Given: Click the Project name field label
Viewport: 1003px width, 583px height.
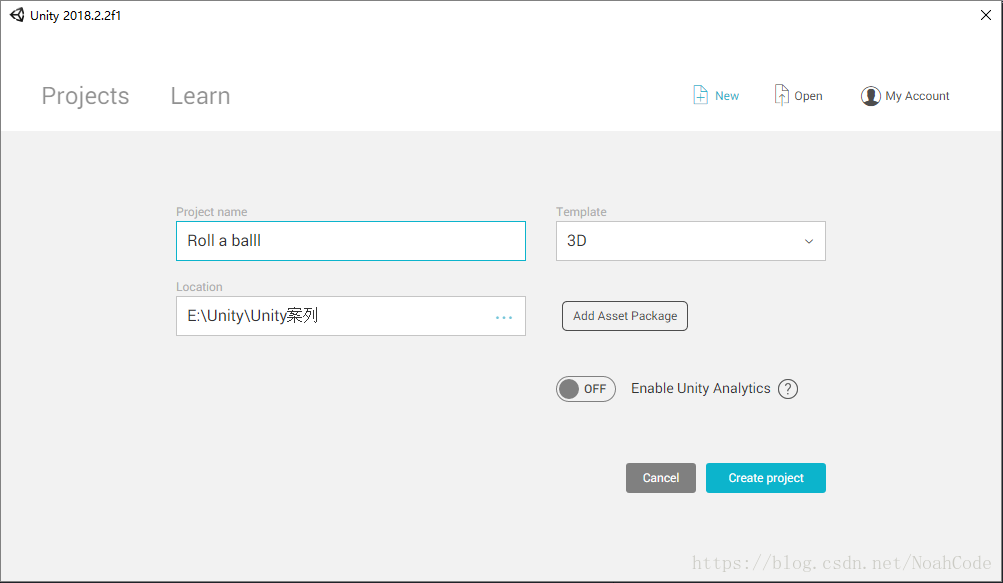Looking at the screenshot, I should (212, 212).
